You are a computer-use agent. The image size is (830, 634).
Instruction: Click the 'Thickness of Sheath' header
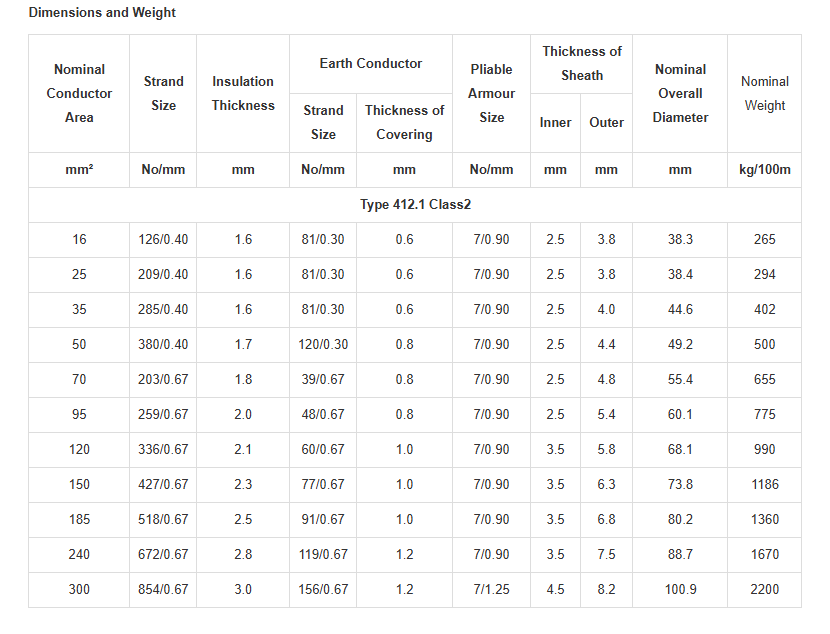click(x=582, y=64)
